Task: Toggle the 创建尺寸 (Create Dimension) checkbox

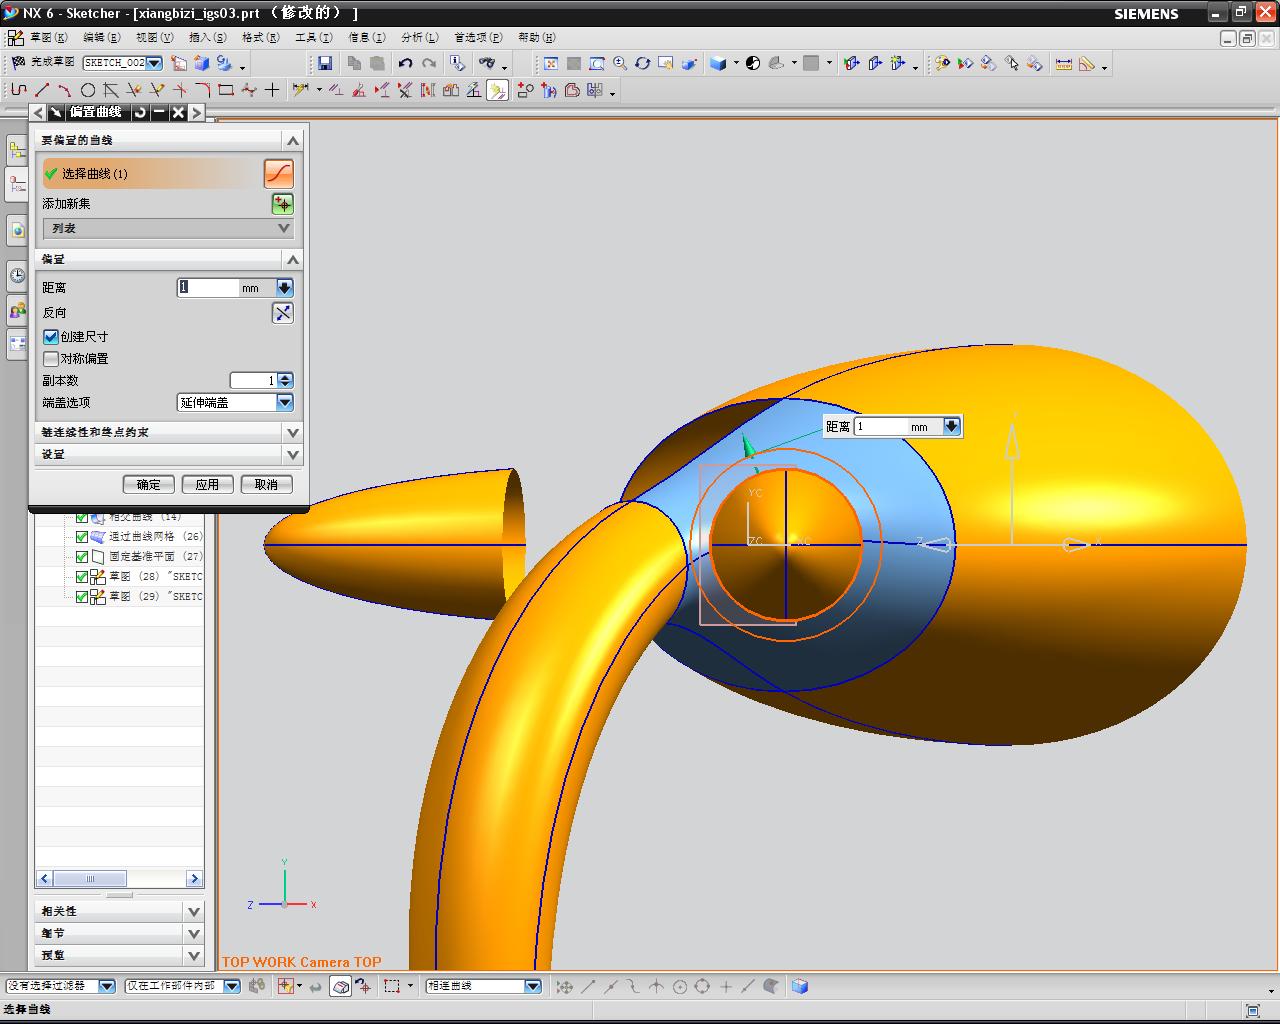Action: [51, 337]
